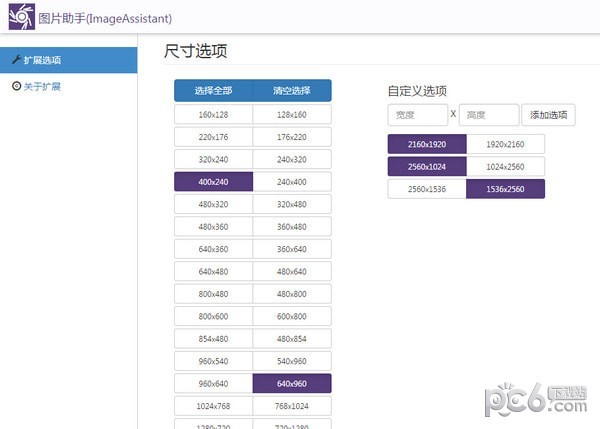Screen dimensions: 600x429
Task: Enable the 480x800 size option
Action: point(292,294)
